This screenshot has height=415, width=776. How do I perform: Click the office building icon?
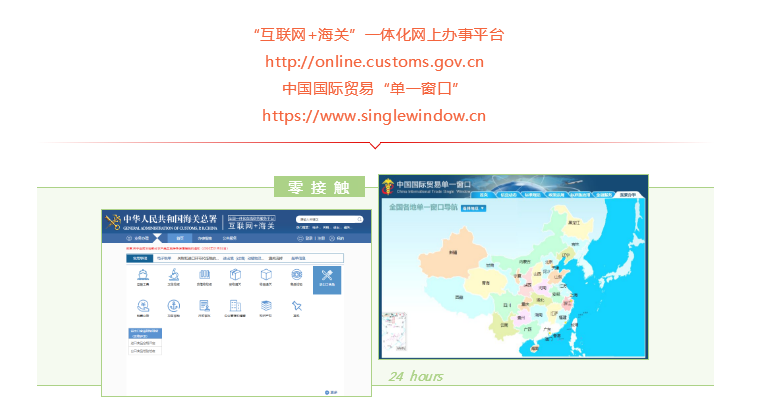pyautogui.click(x=235, y=306)
